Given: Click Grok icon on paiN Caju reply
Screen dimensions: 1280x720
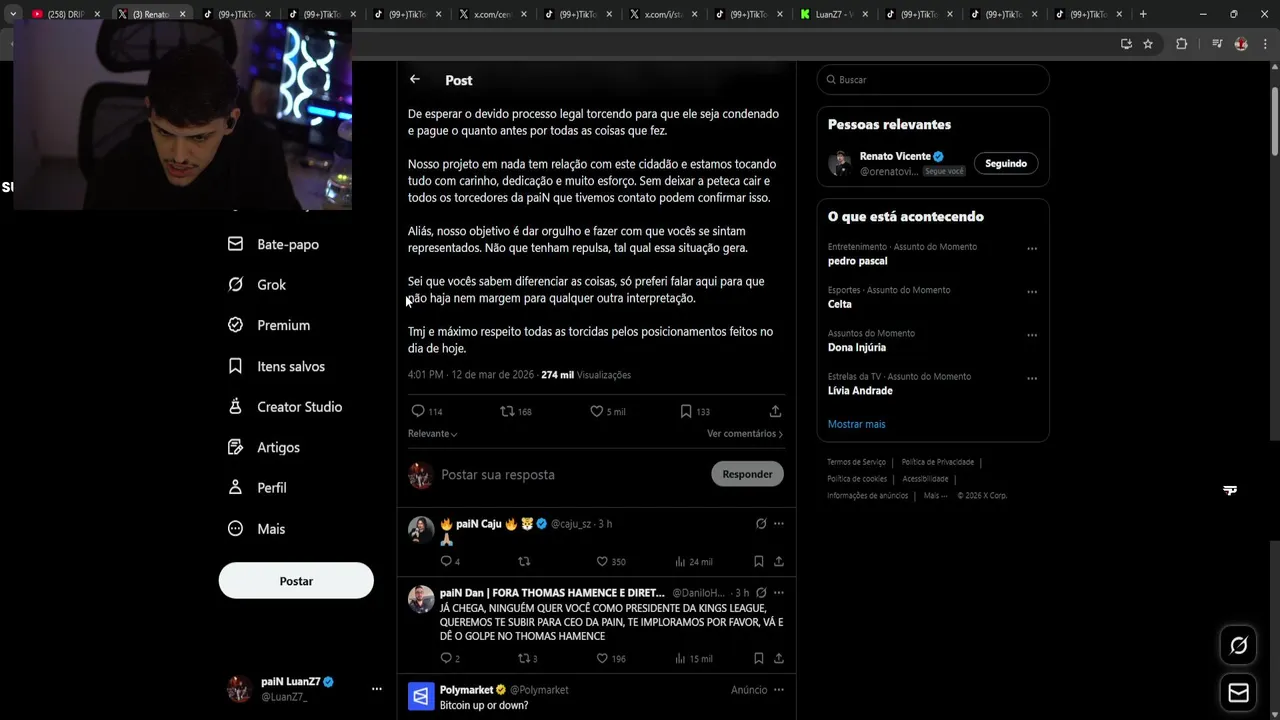Looking at the screenshot, I should (761, 524).
